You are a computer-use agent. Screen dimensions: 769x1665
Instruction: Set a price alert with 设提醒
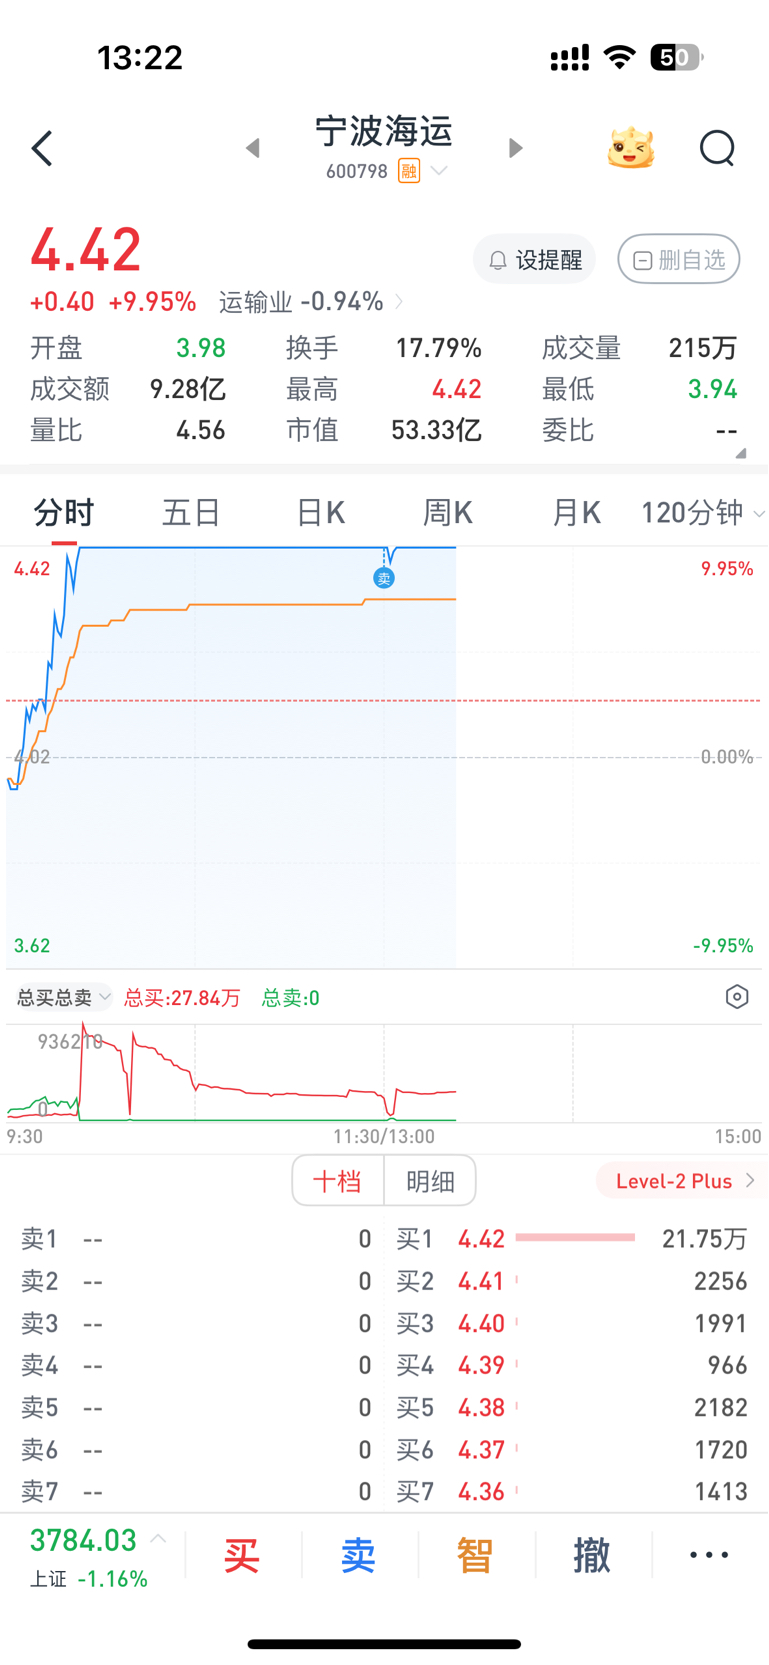(x=535, y=260)
